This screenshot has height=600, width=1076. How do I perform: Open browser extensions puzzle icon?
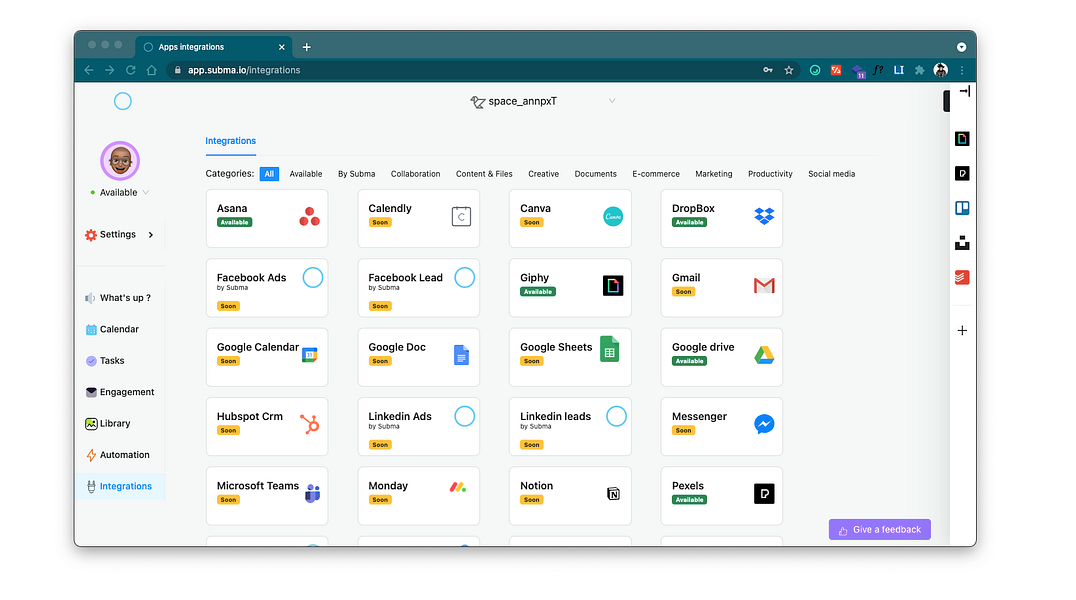click(x=920, y=70)
